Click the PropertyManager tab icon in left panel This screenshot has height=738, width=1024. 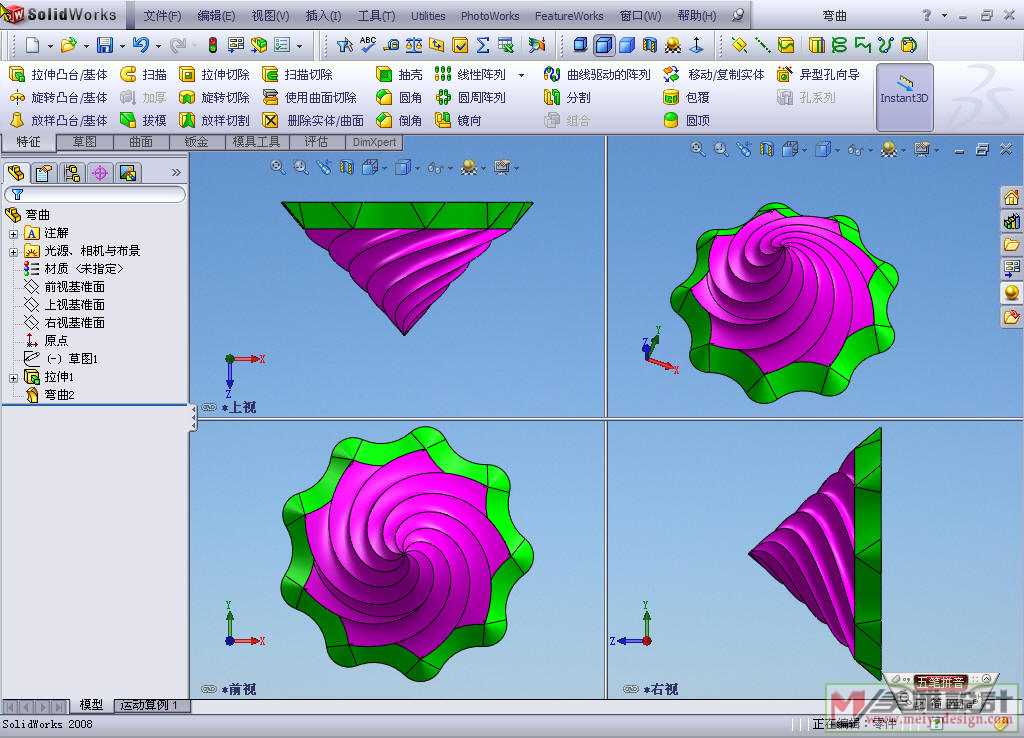click(43, 173)
